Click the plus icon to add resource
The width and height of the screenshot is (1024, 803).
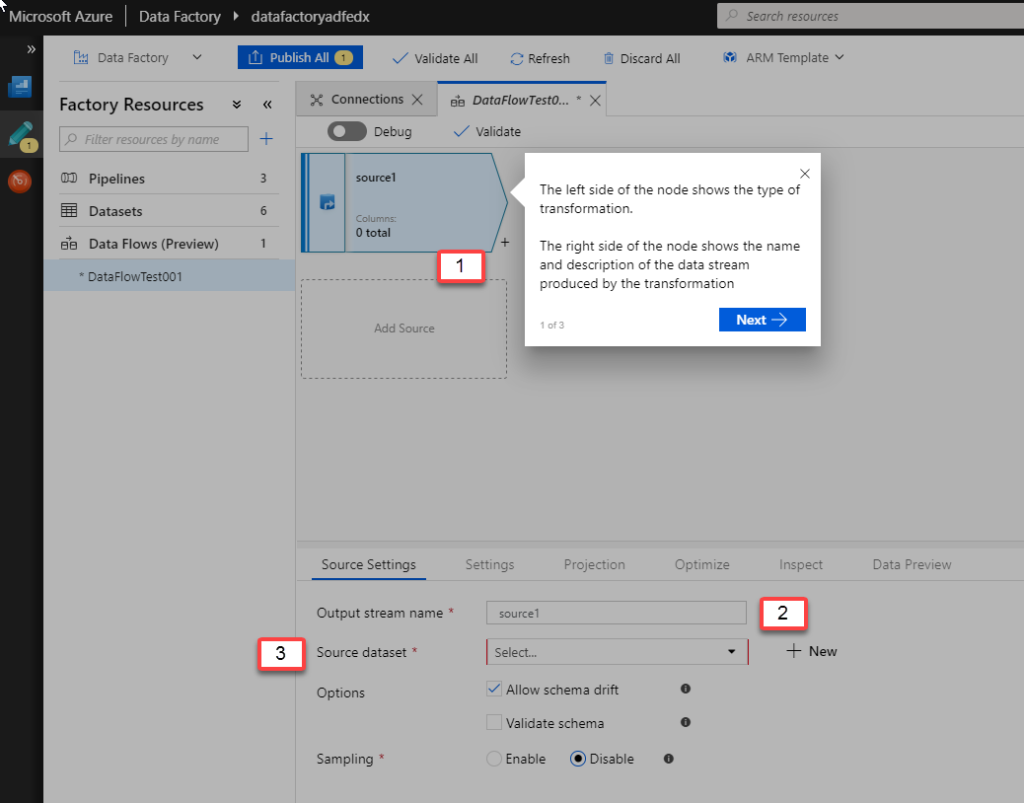[x=266, y=138]
